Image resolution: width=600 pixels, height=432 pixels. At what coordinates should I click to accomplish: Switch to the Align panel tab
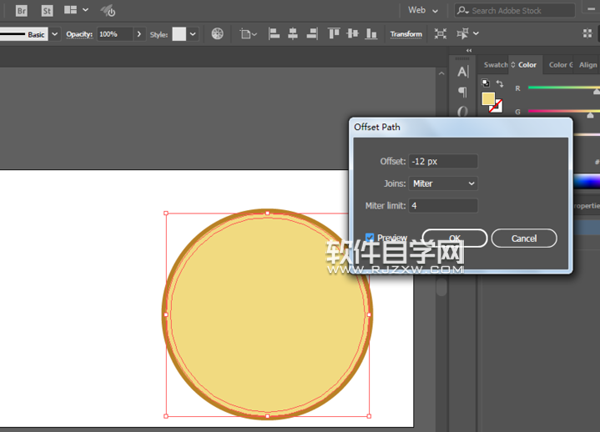coord(588,65)
